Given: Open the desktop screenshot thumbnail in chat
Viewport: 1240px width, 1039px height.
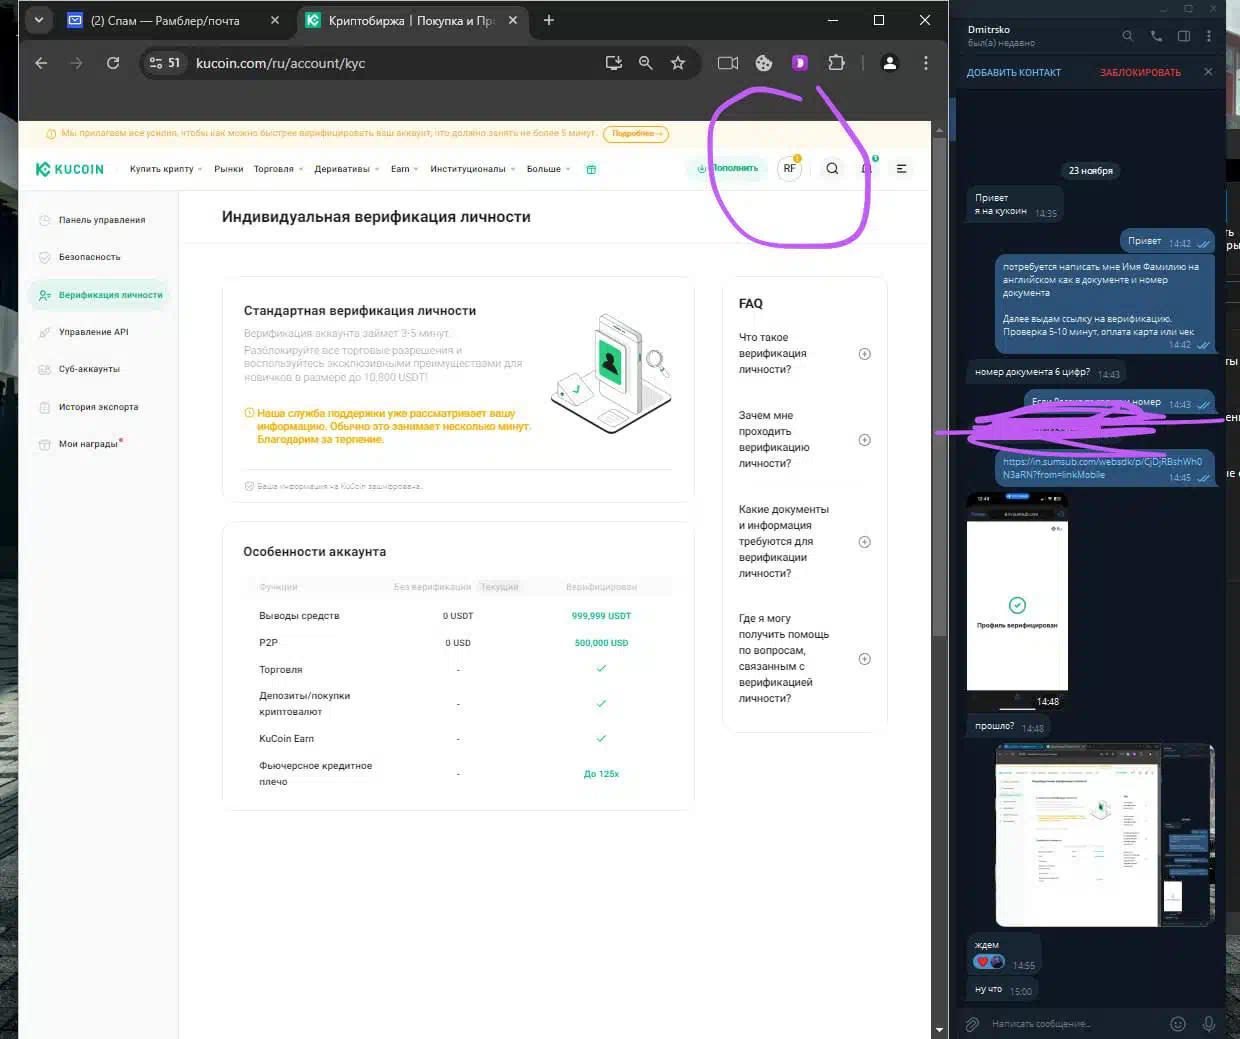Looking at the screenshot, I should pos(1104,835).
